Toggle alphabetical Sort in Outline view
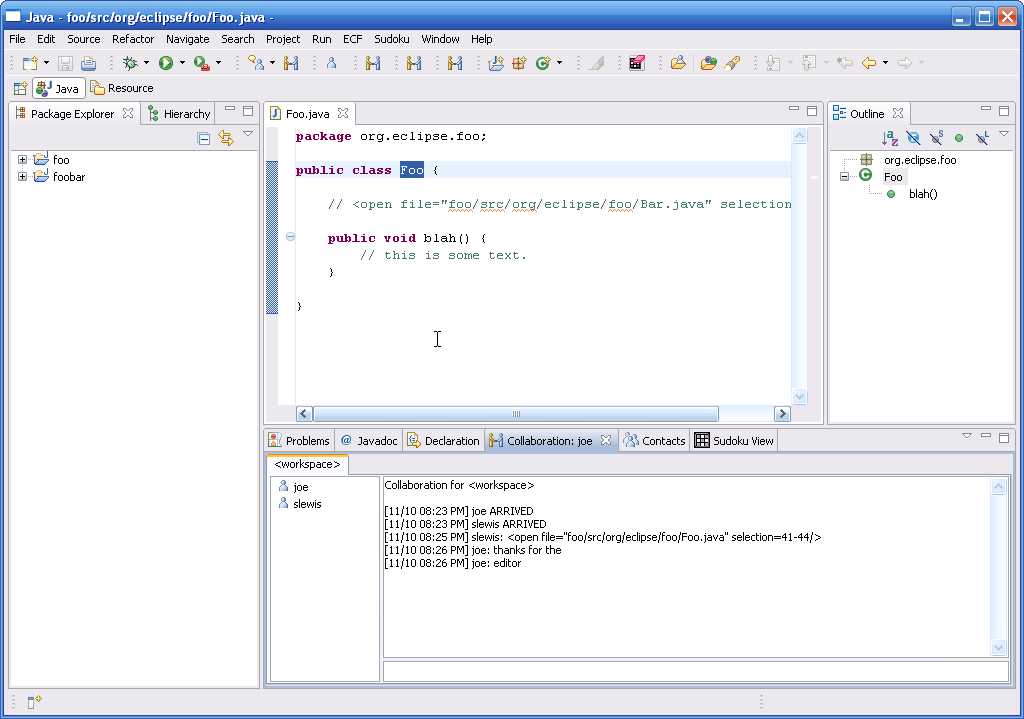Screen dimensions: 1024x719 (x=889, y=138)
